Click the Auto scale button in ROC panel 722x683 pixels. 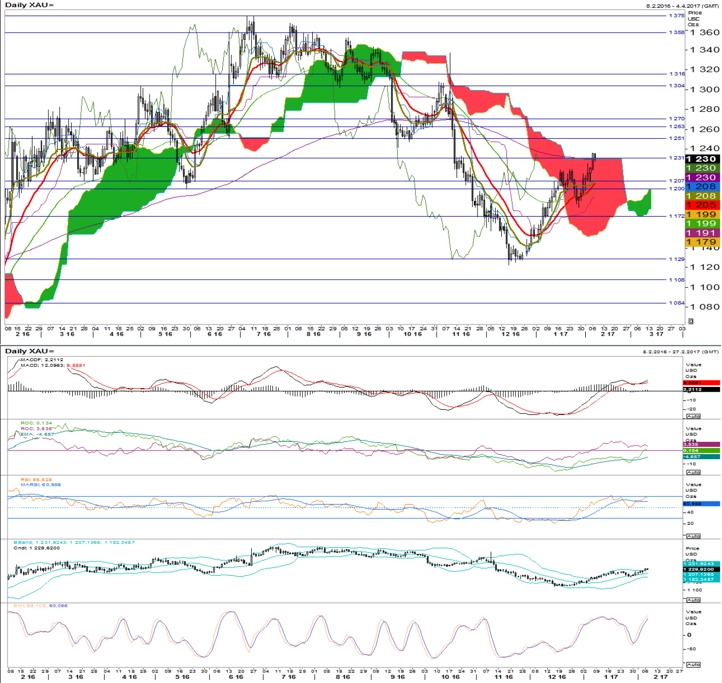693,472
